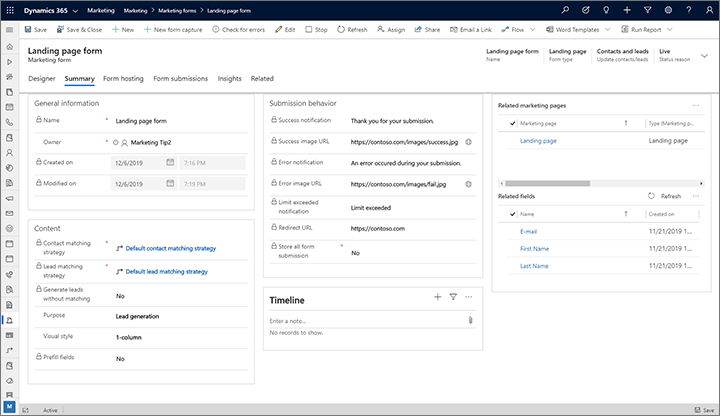Expand the Flow menu chevron
720x416 pixels.
coord(530,30)
